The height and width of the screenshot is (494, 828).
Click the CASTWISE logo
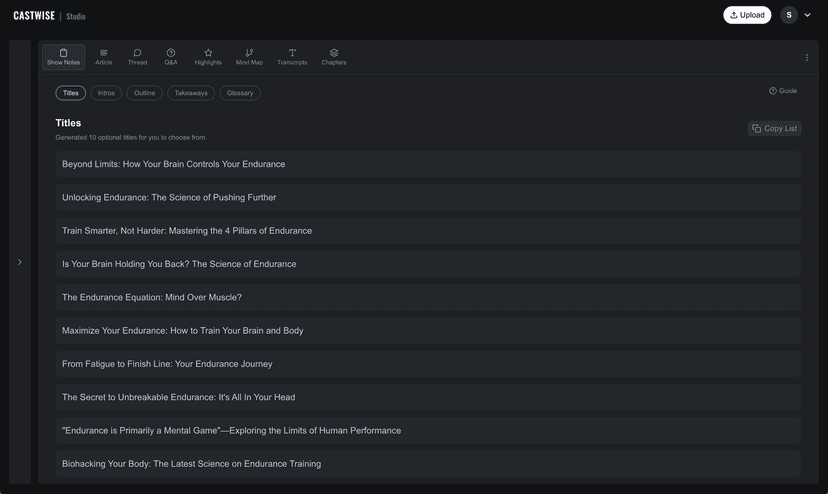point(34,16)
